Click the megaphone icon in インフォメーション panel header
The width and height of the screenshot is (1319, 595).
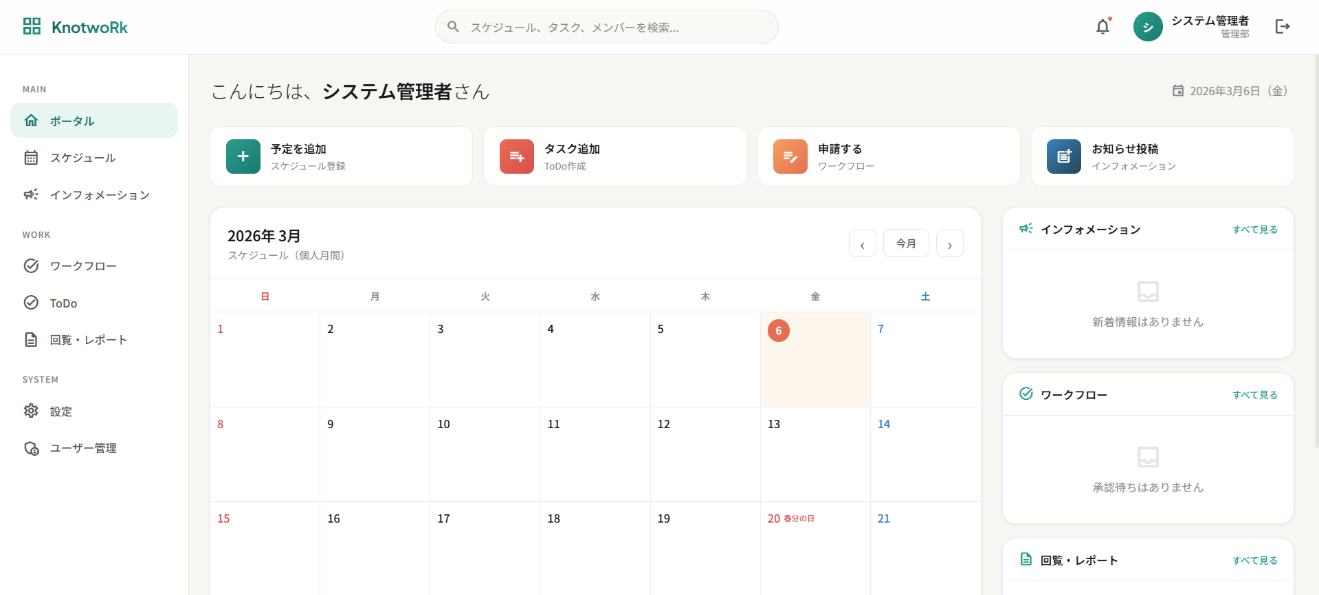1026,229
